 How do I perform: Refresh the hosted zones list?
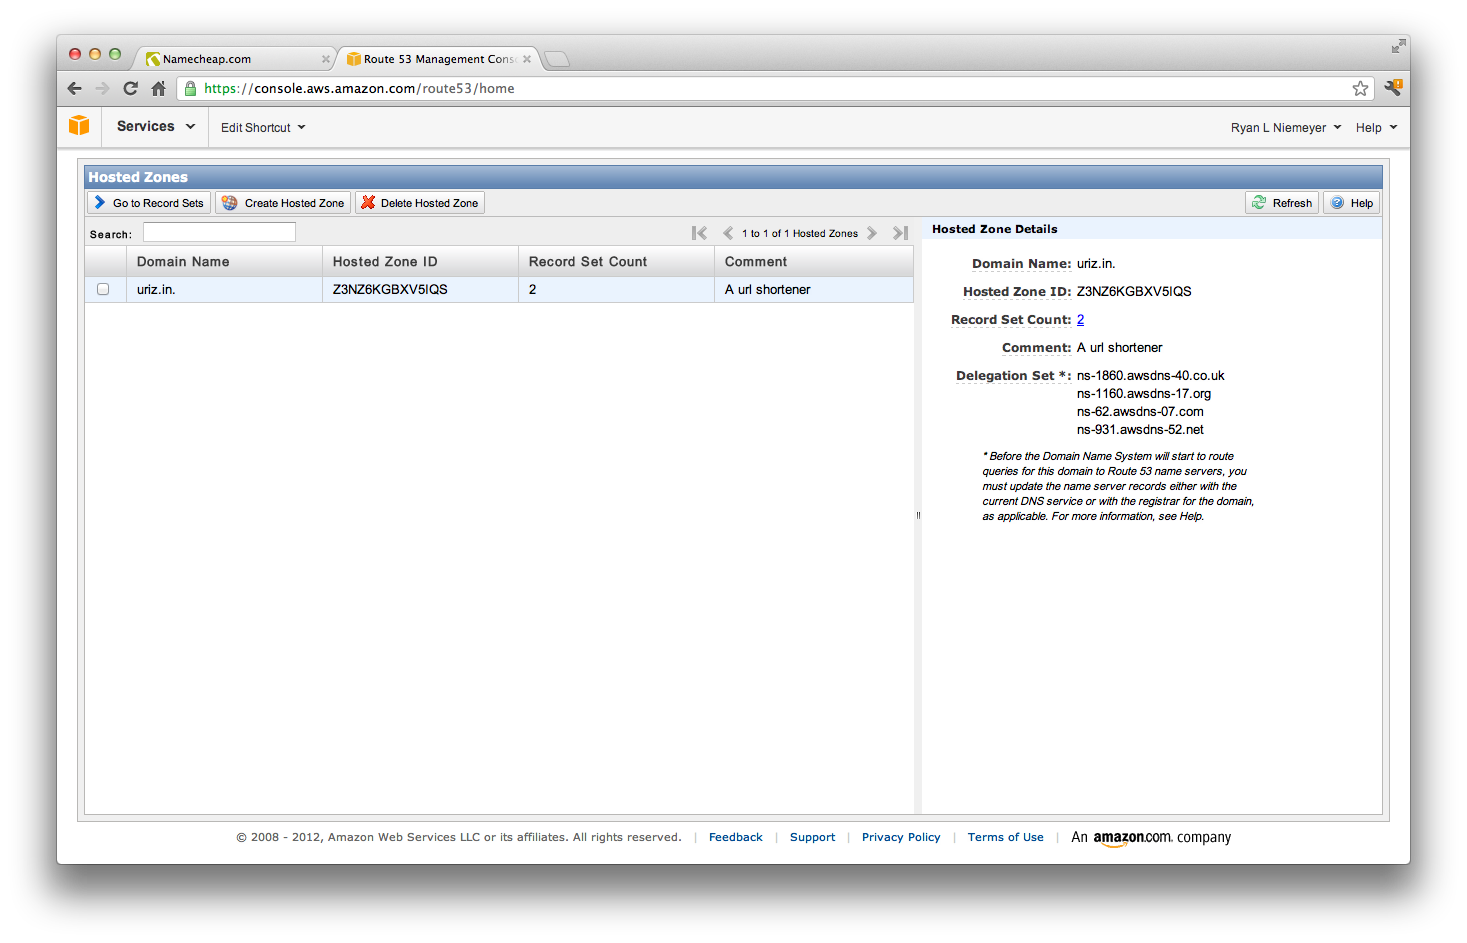[x=1282, y=203]
